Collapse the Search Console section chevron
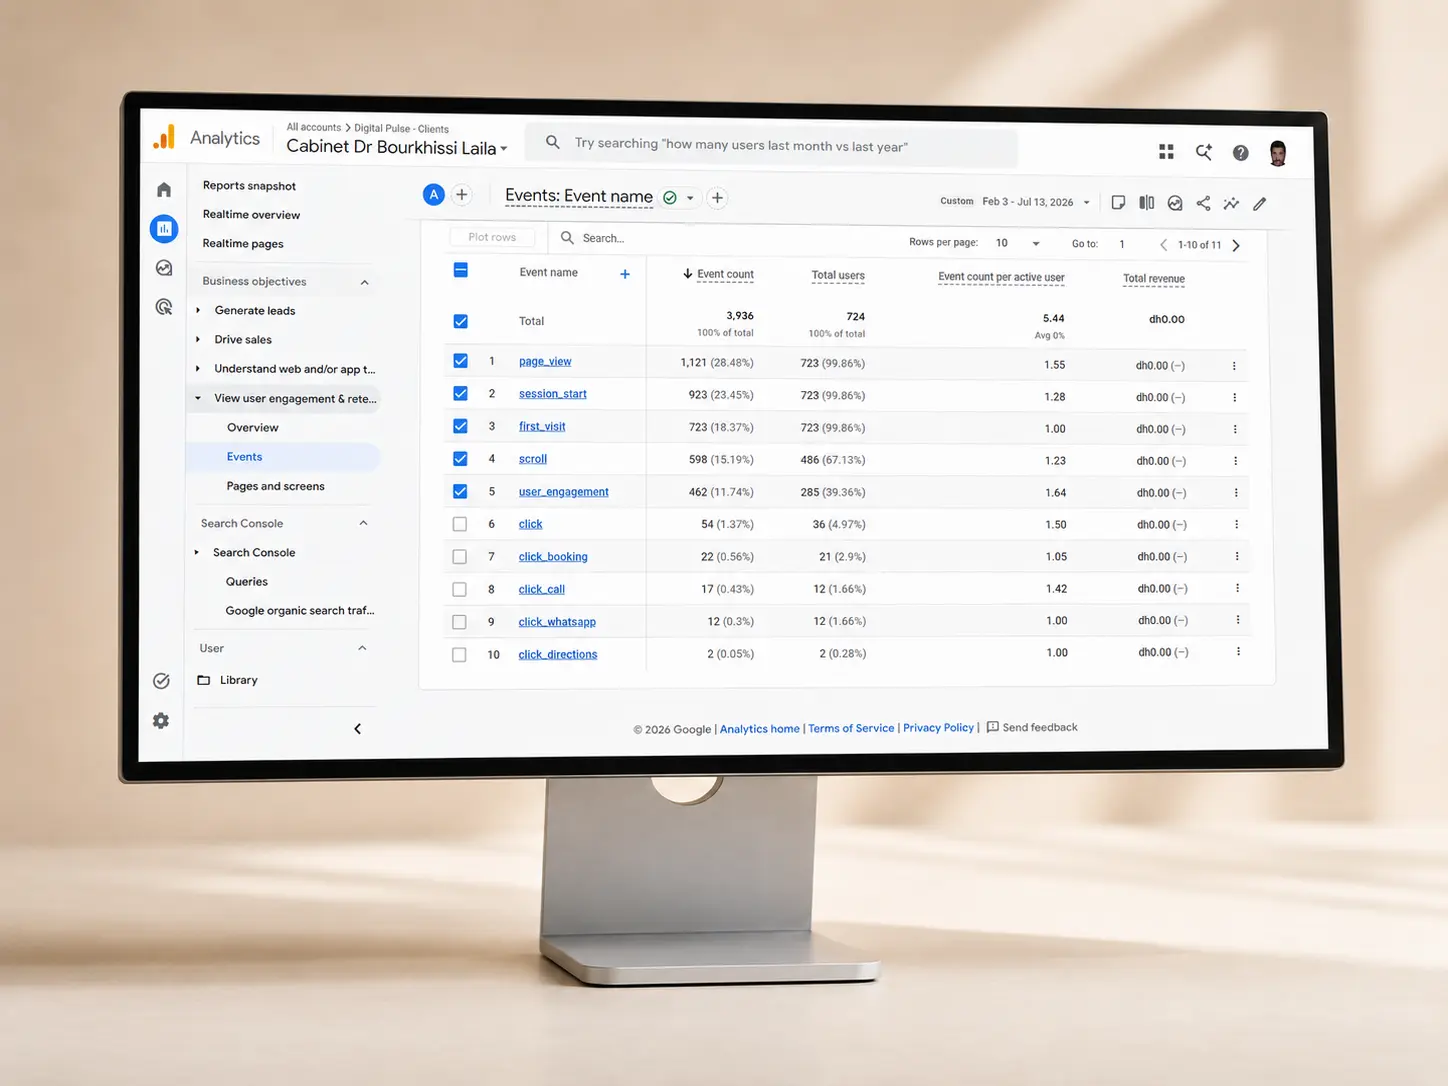1448x1086 pixels. tap(363, 523)
